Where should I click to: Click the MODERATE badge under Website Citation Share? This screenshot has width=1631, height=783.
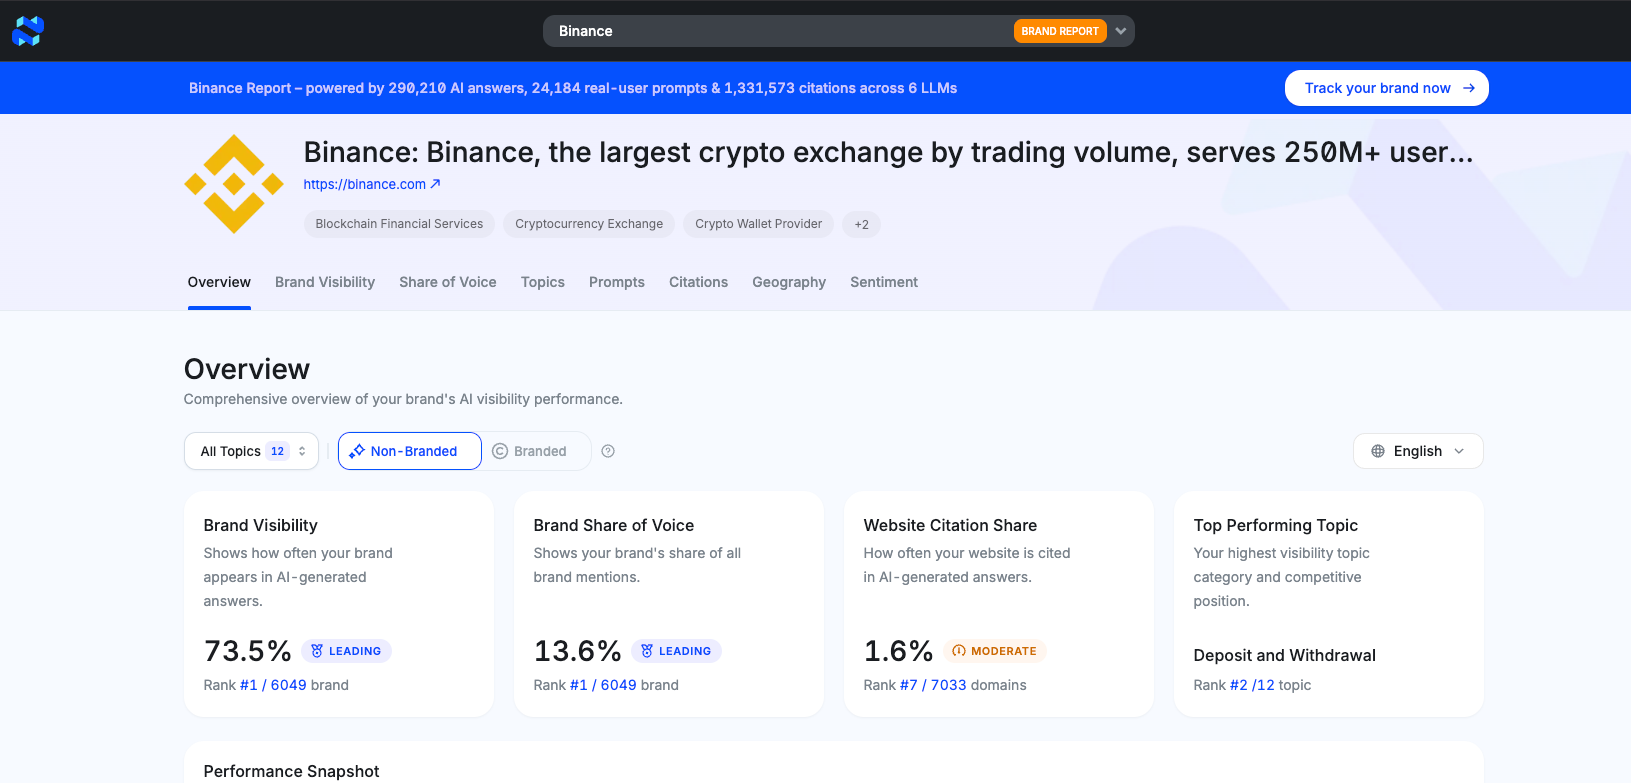click(x=994, y=651)
